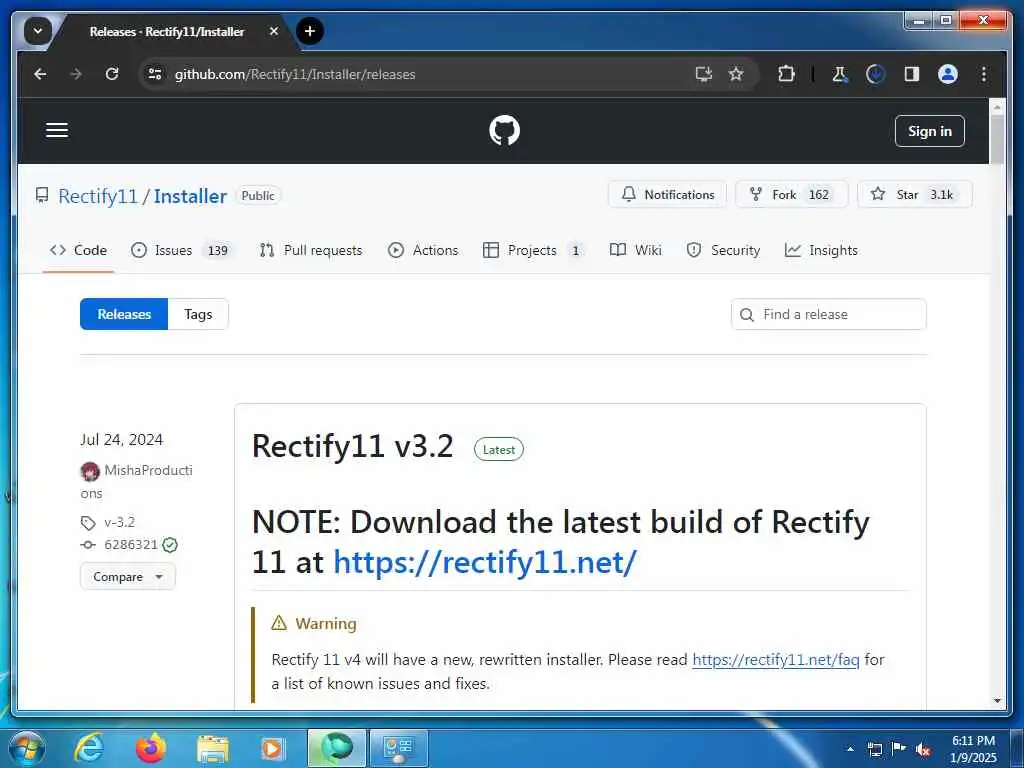1024x768 pixels.
Task: Select the Releases button
Action: point(124,314)
